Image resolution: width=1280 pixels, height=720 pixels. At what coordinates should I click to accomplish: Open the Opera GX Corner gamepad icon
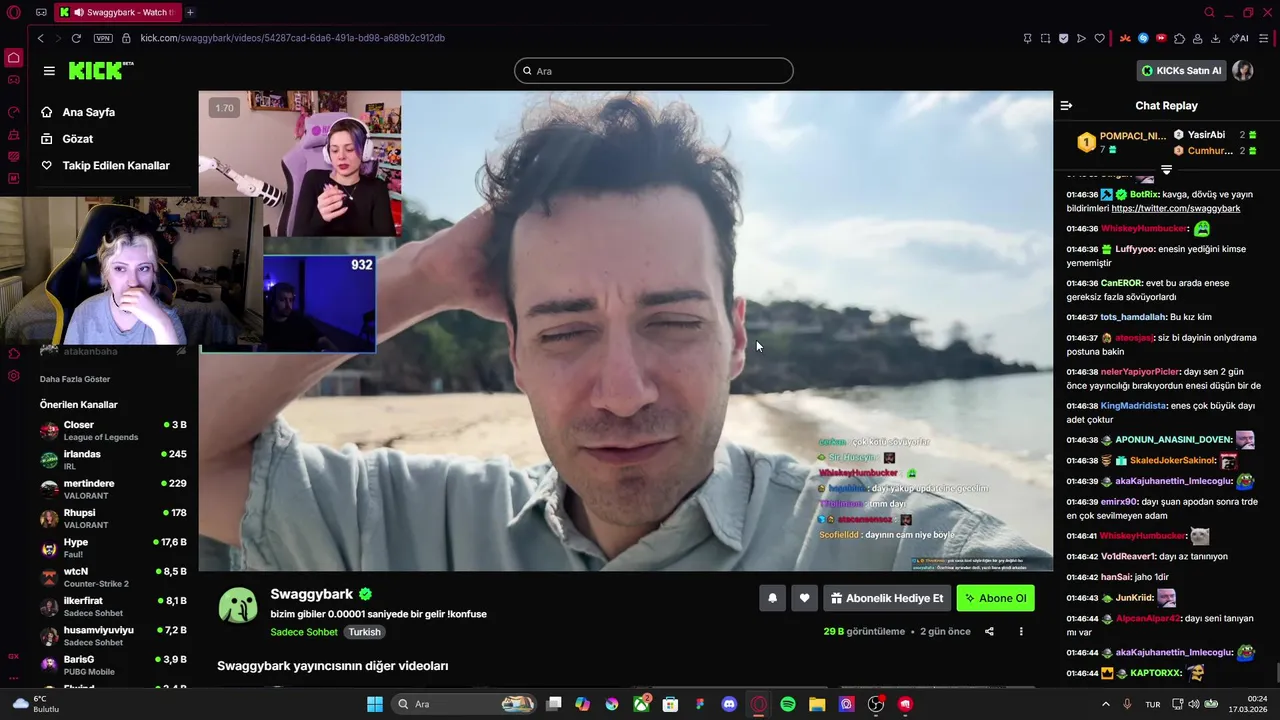pos(41,13)
